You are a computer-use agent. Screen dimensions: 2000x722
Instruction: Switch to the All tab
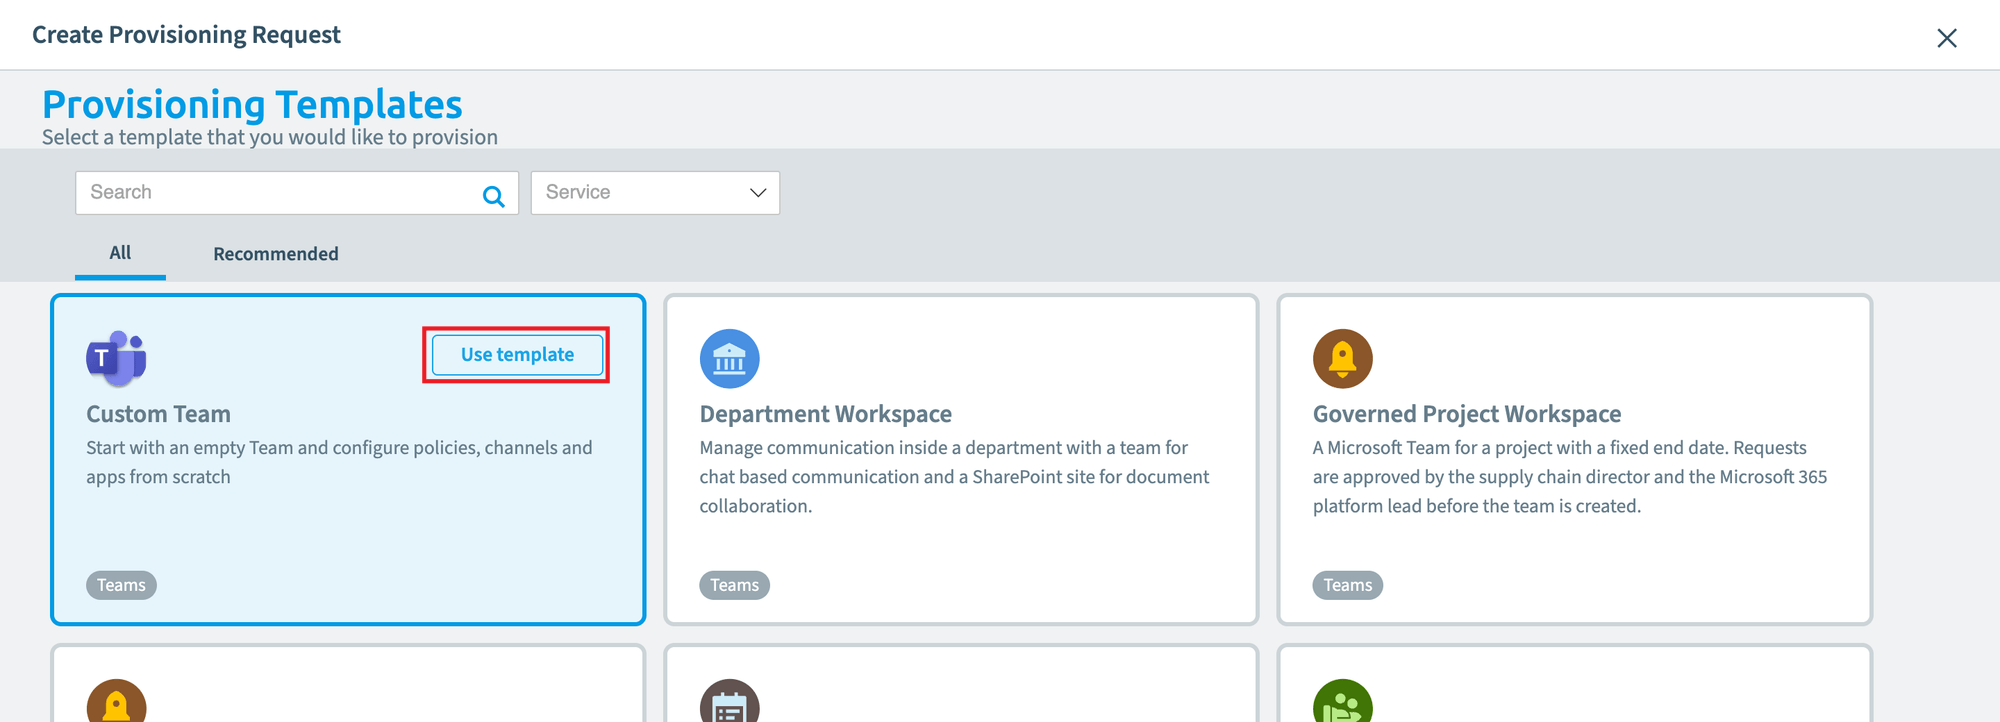click(120, 253)
